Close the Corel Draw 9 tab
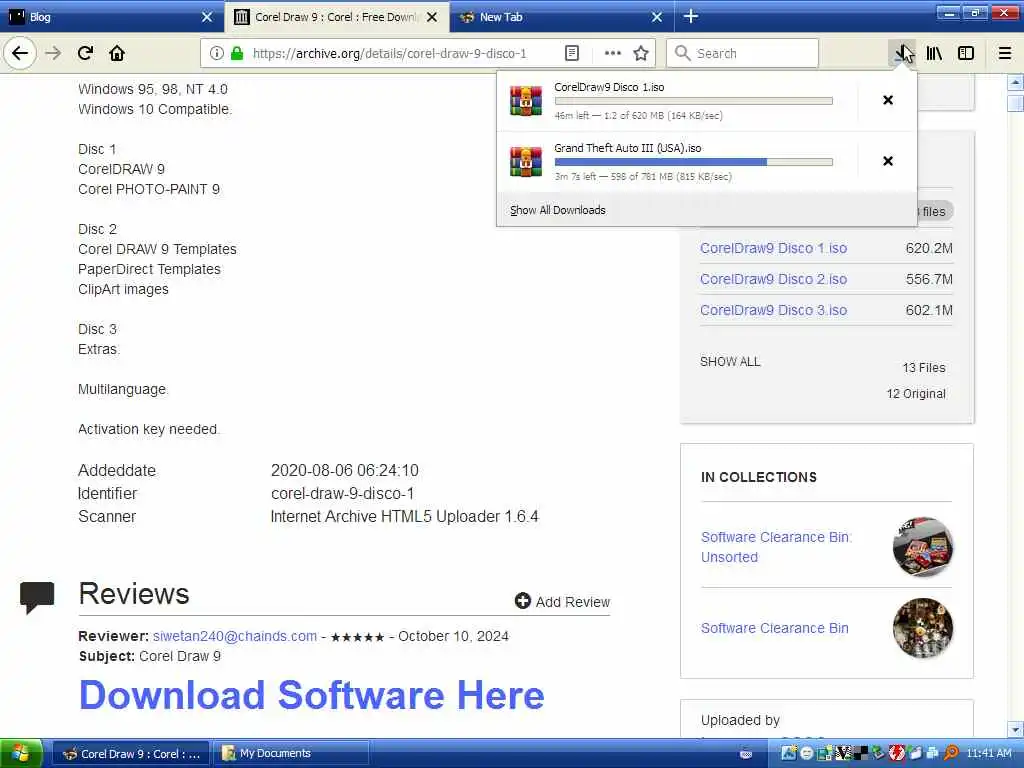 click(432, 17)
